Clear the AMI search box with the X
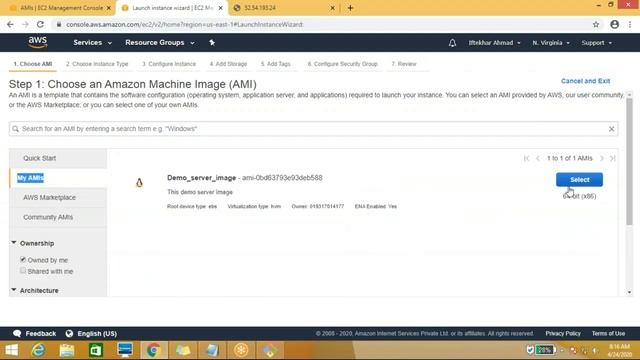This screenshot has height=360, width=640. pyautogui.click(x=611, y=129)
